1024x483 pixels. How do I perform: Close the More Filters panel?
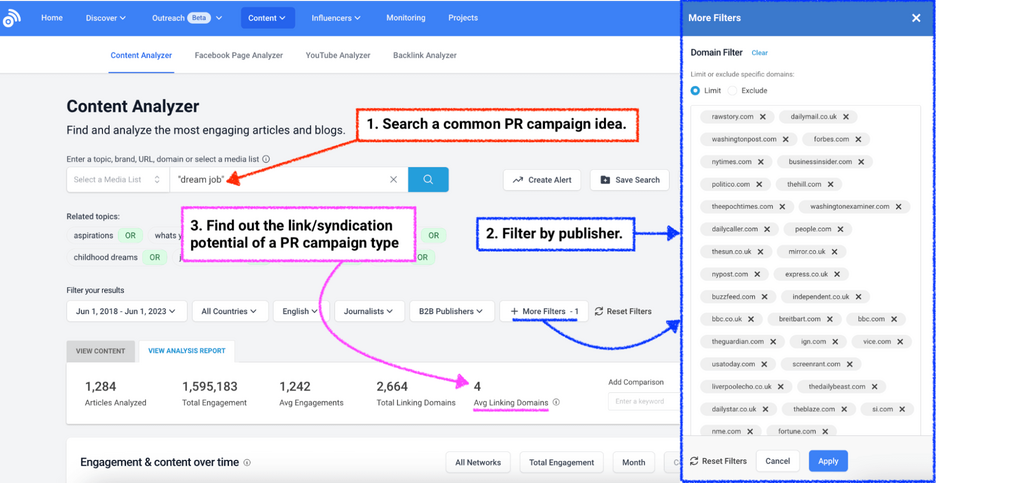(x=916, y=18)
